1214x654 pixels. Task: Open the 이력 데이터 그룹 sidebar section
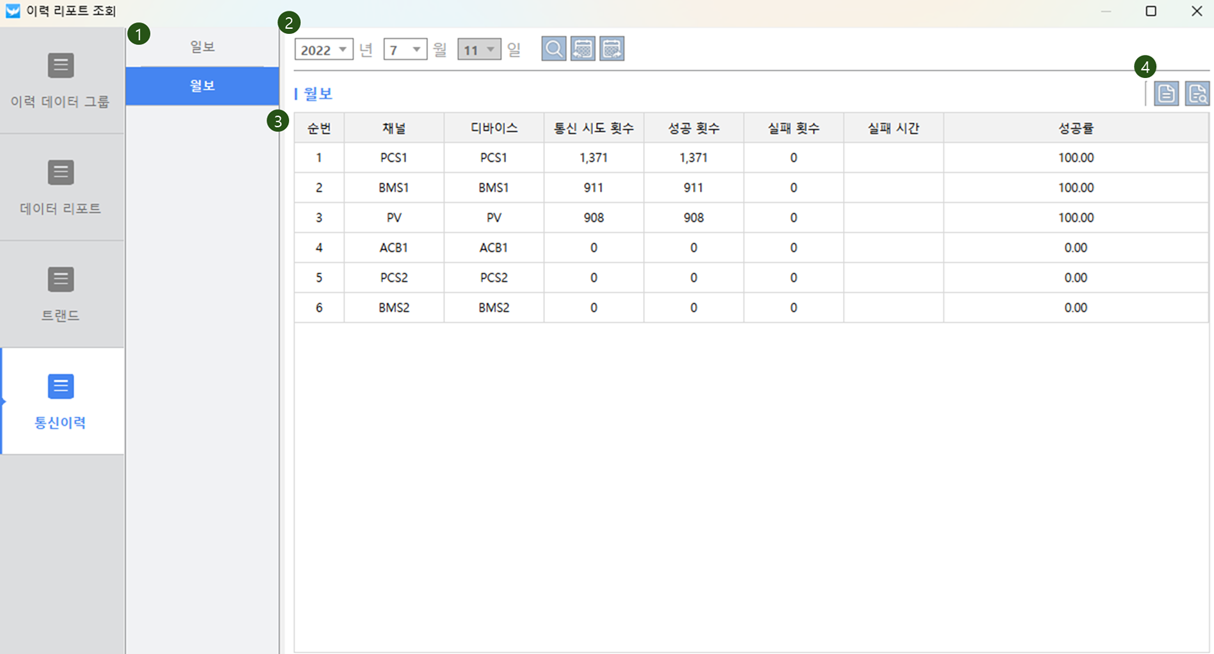[61, 80]
